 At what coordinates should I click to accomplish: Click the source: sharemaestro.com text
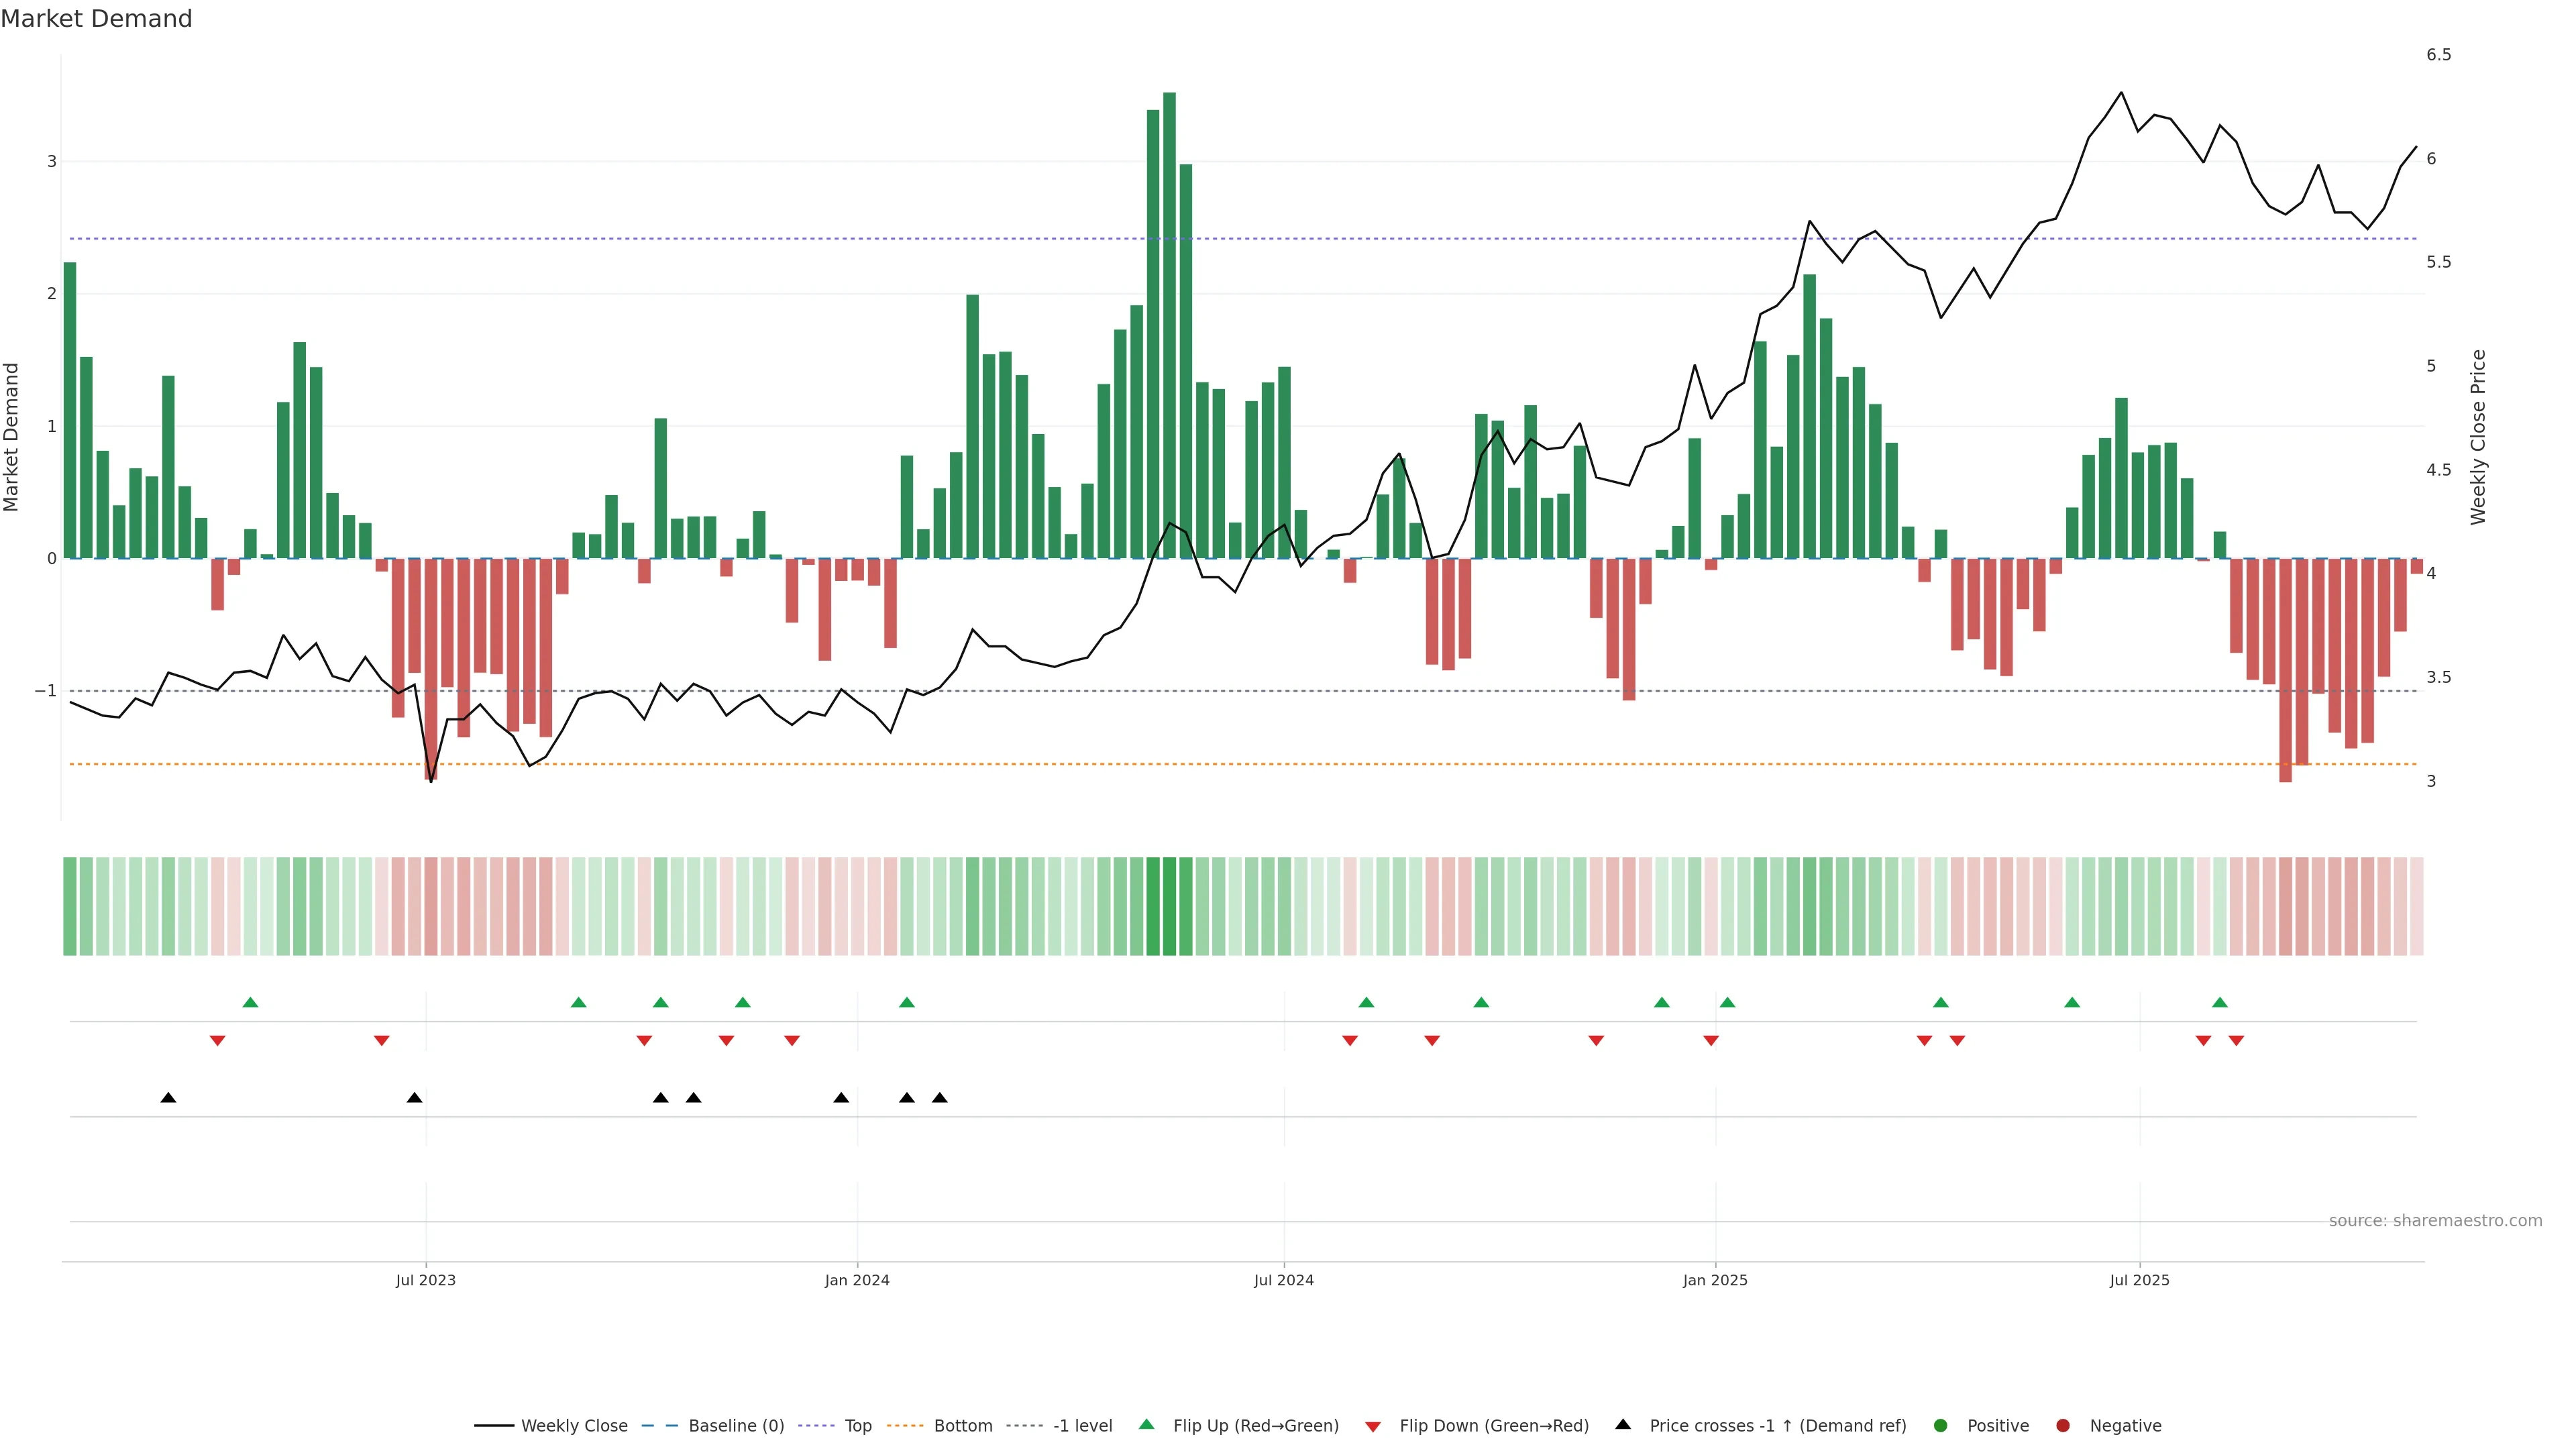click(x=2435, y=1221)
